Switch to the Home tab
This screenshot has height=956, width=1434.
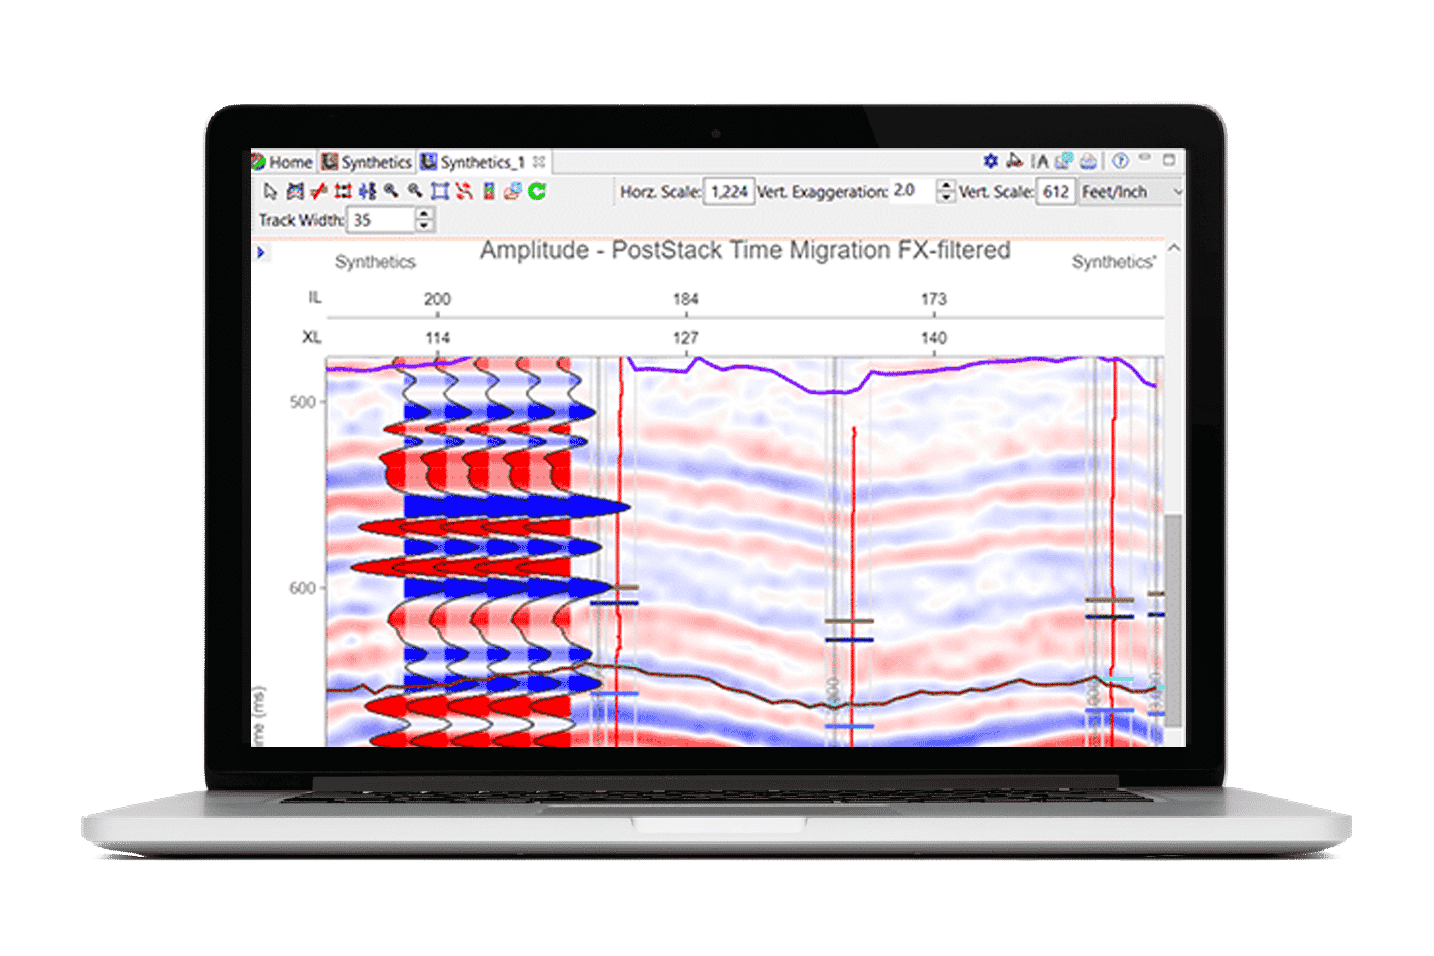(283, 162)
